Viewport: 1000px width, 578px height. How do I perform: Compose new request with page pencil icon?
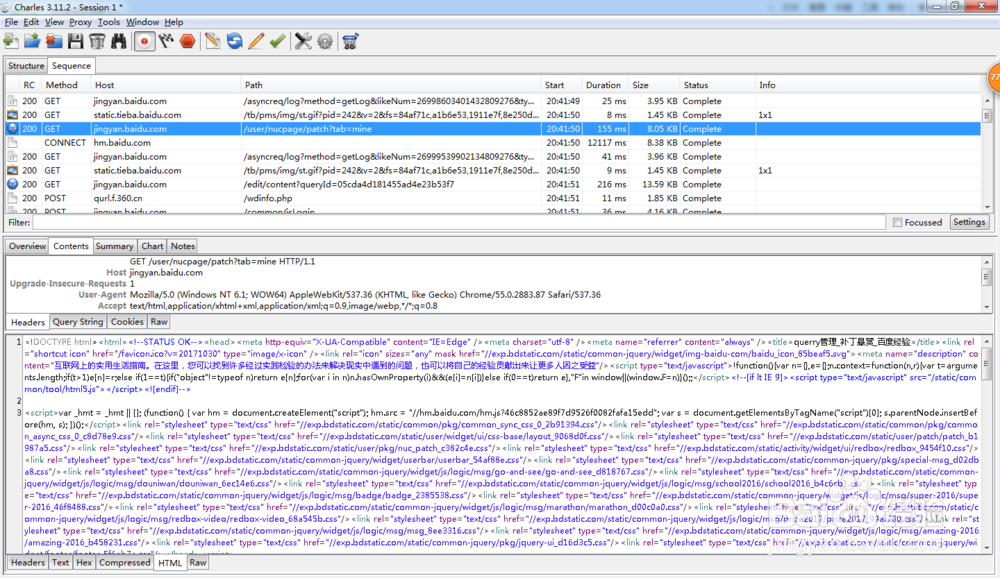point(212,41)
